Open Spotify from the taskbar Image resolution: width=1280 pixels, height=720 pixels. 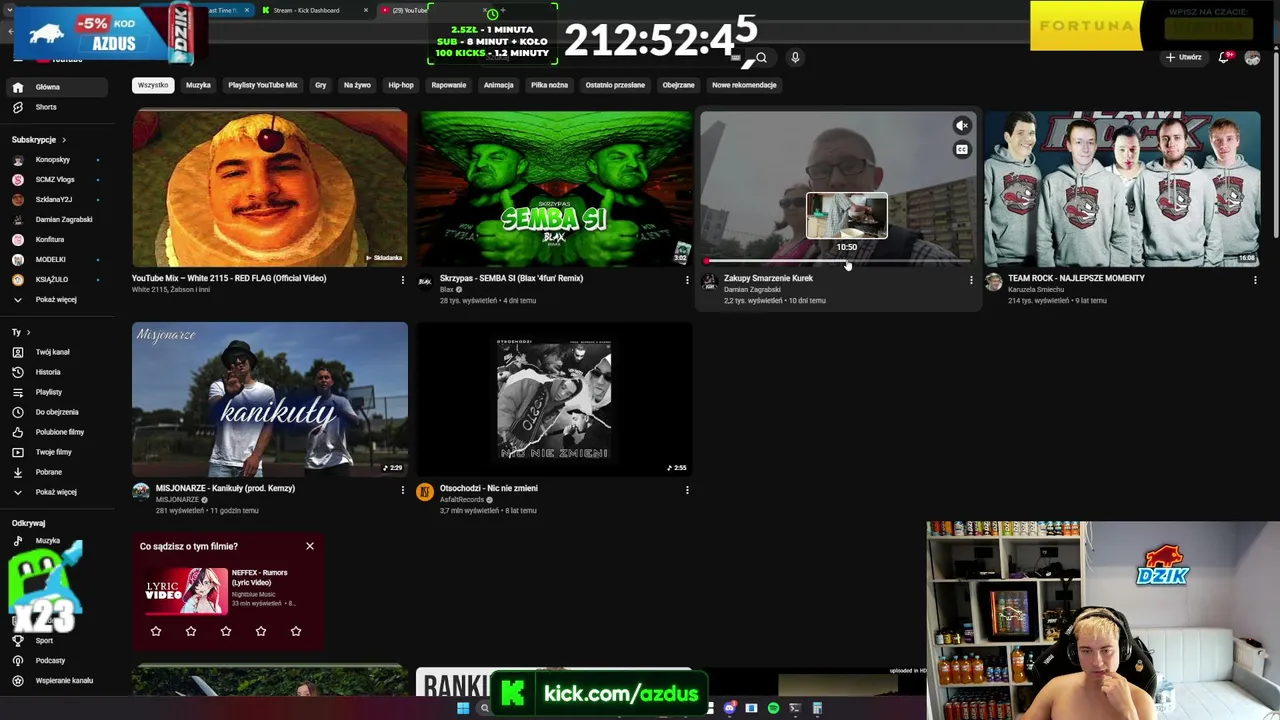(x=773, y=708)
